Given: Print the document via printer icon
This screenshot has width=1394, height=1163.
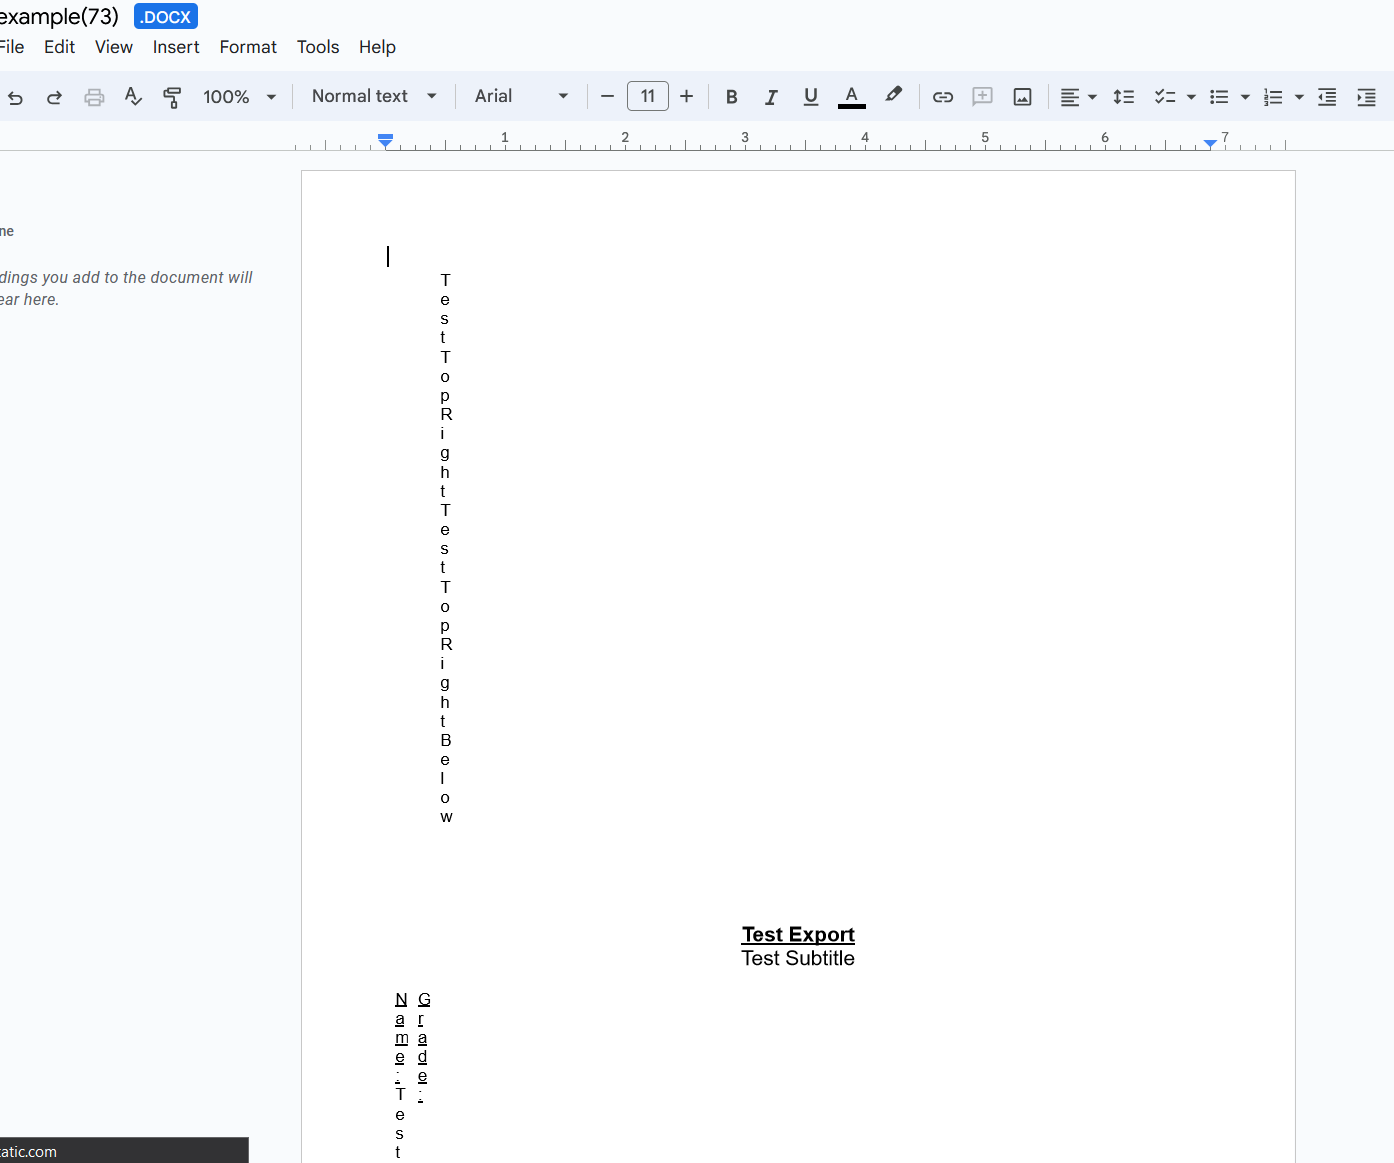Looking at the screenshot, I should click(94, 97).
